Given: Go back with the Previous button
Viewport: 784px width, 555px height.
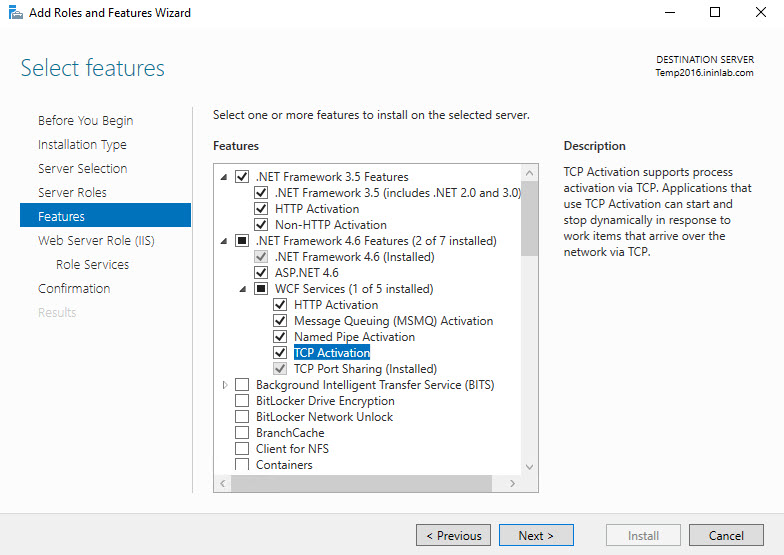Looking at the screenshot, I should pyautogui.click(x=453, y=535).
